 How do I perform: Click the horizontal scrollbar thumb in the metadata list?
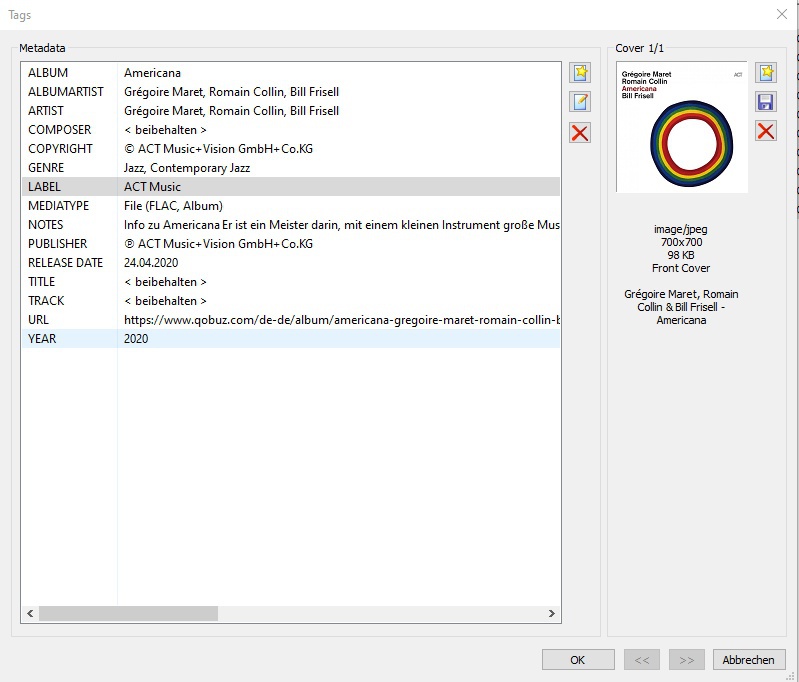tap(128, 613)
